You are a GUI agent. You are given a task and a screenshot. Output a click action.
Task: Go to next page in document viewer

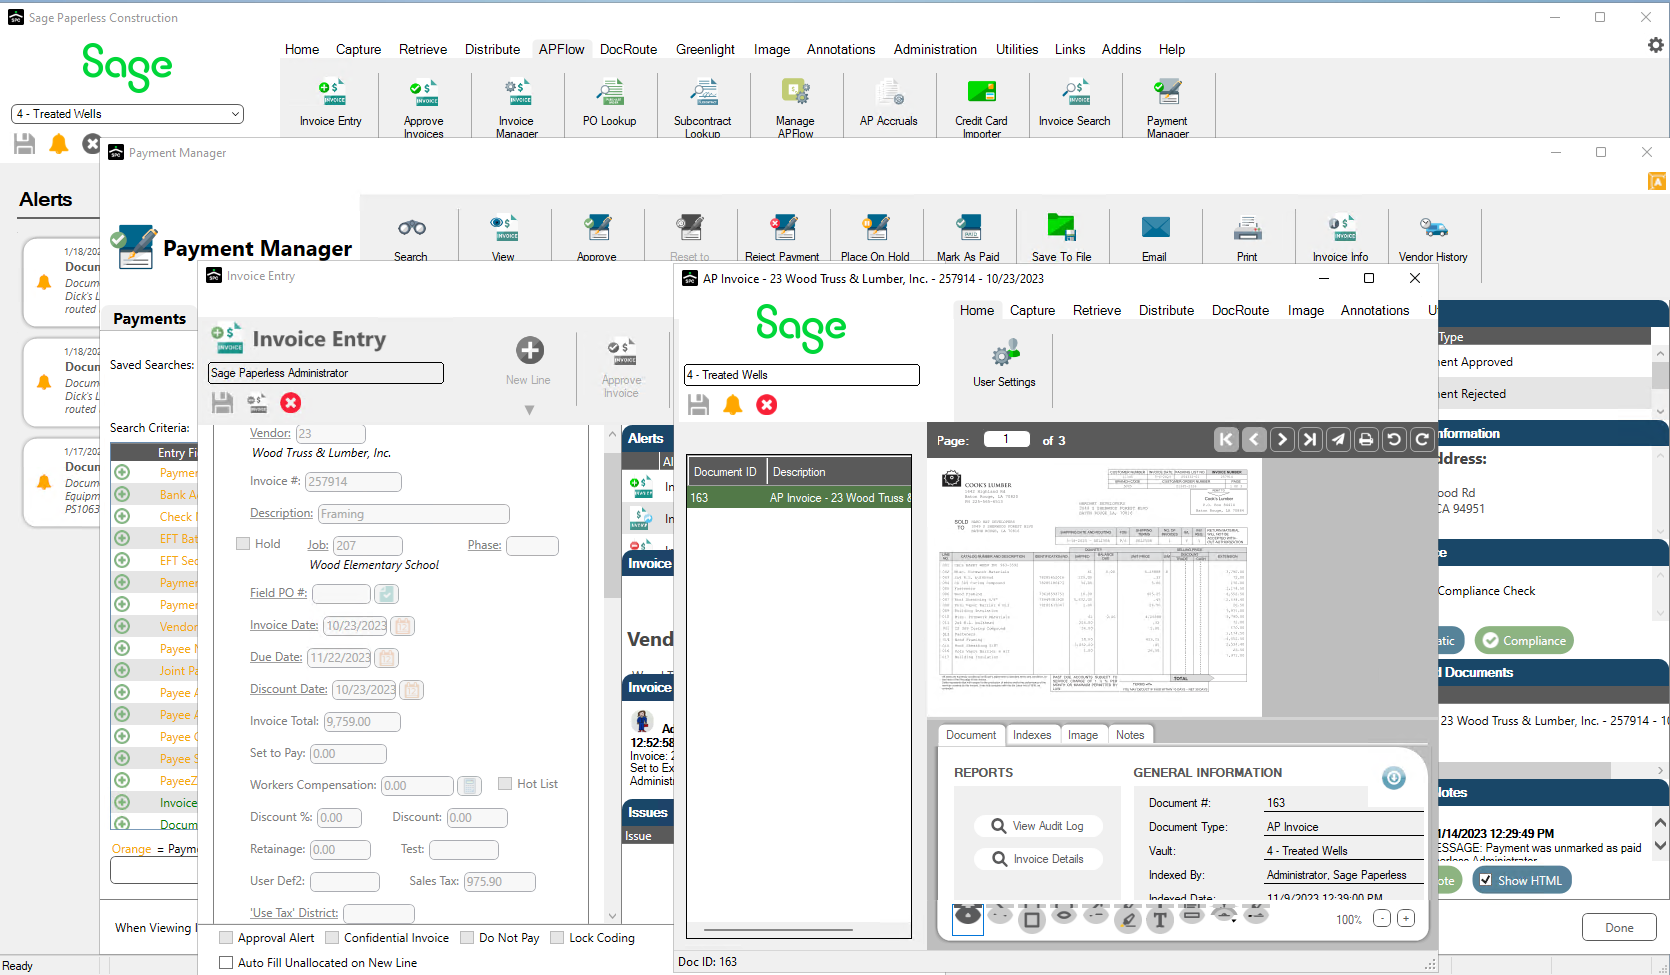1282,440
